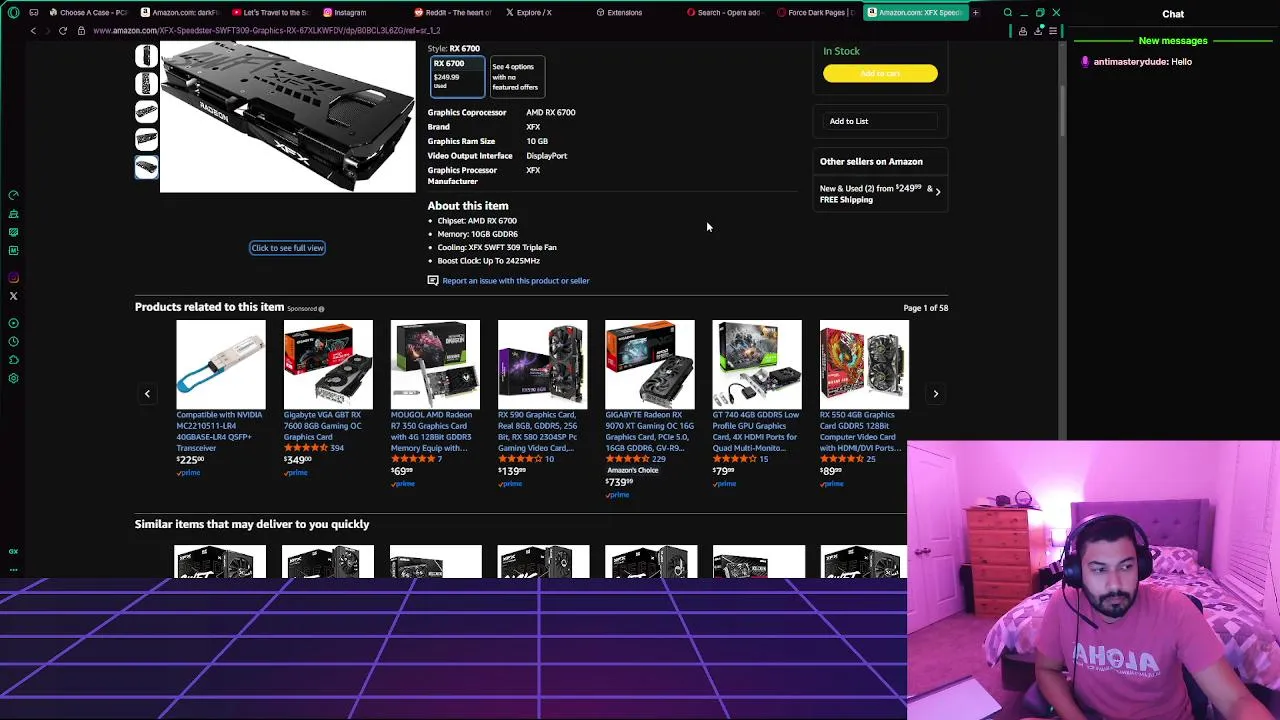Click 'Page 1 of 58' text

point(926,308)
